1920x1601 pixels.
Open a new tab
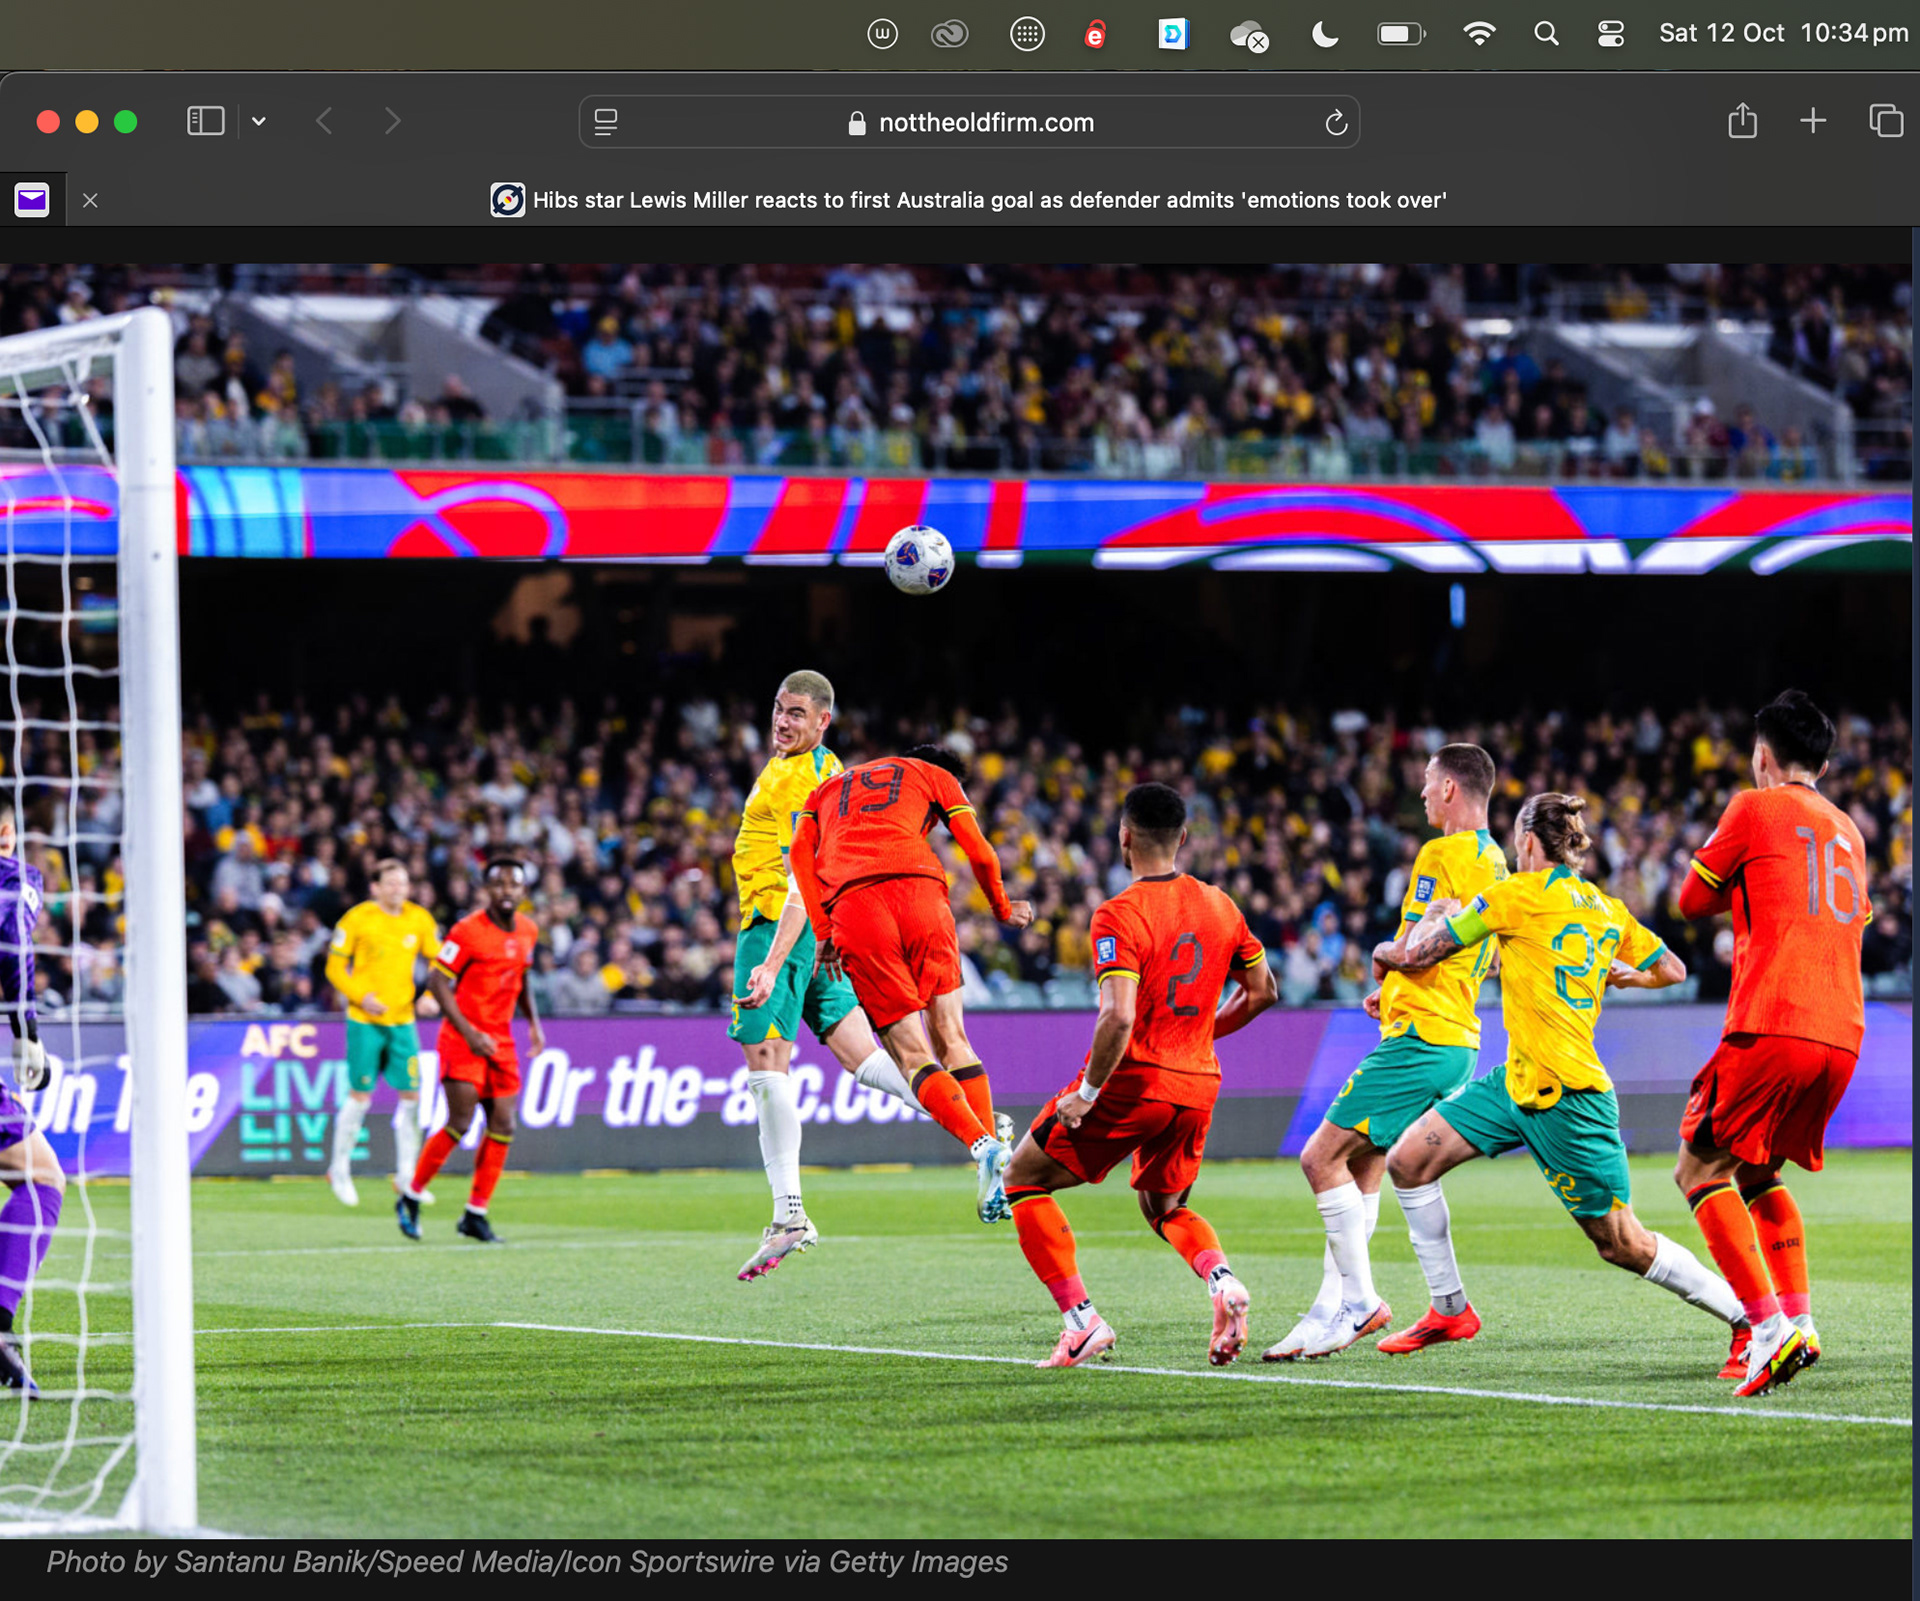pos(1813,121)
